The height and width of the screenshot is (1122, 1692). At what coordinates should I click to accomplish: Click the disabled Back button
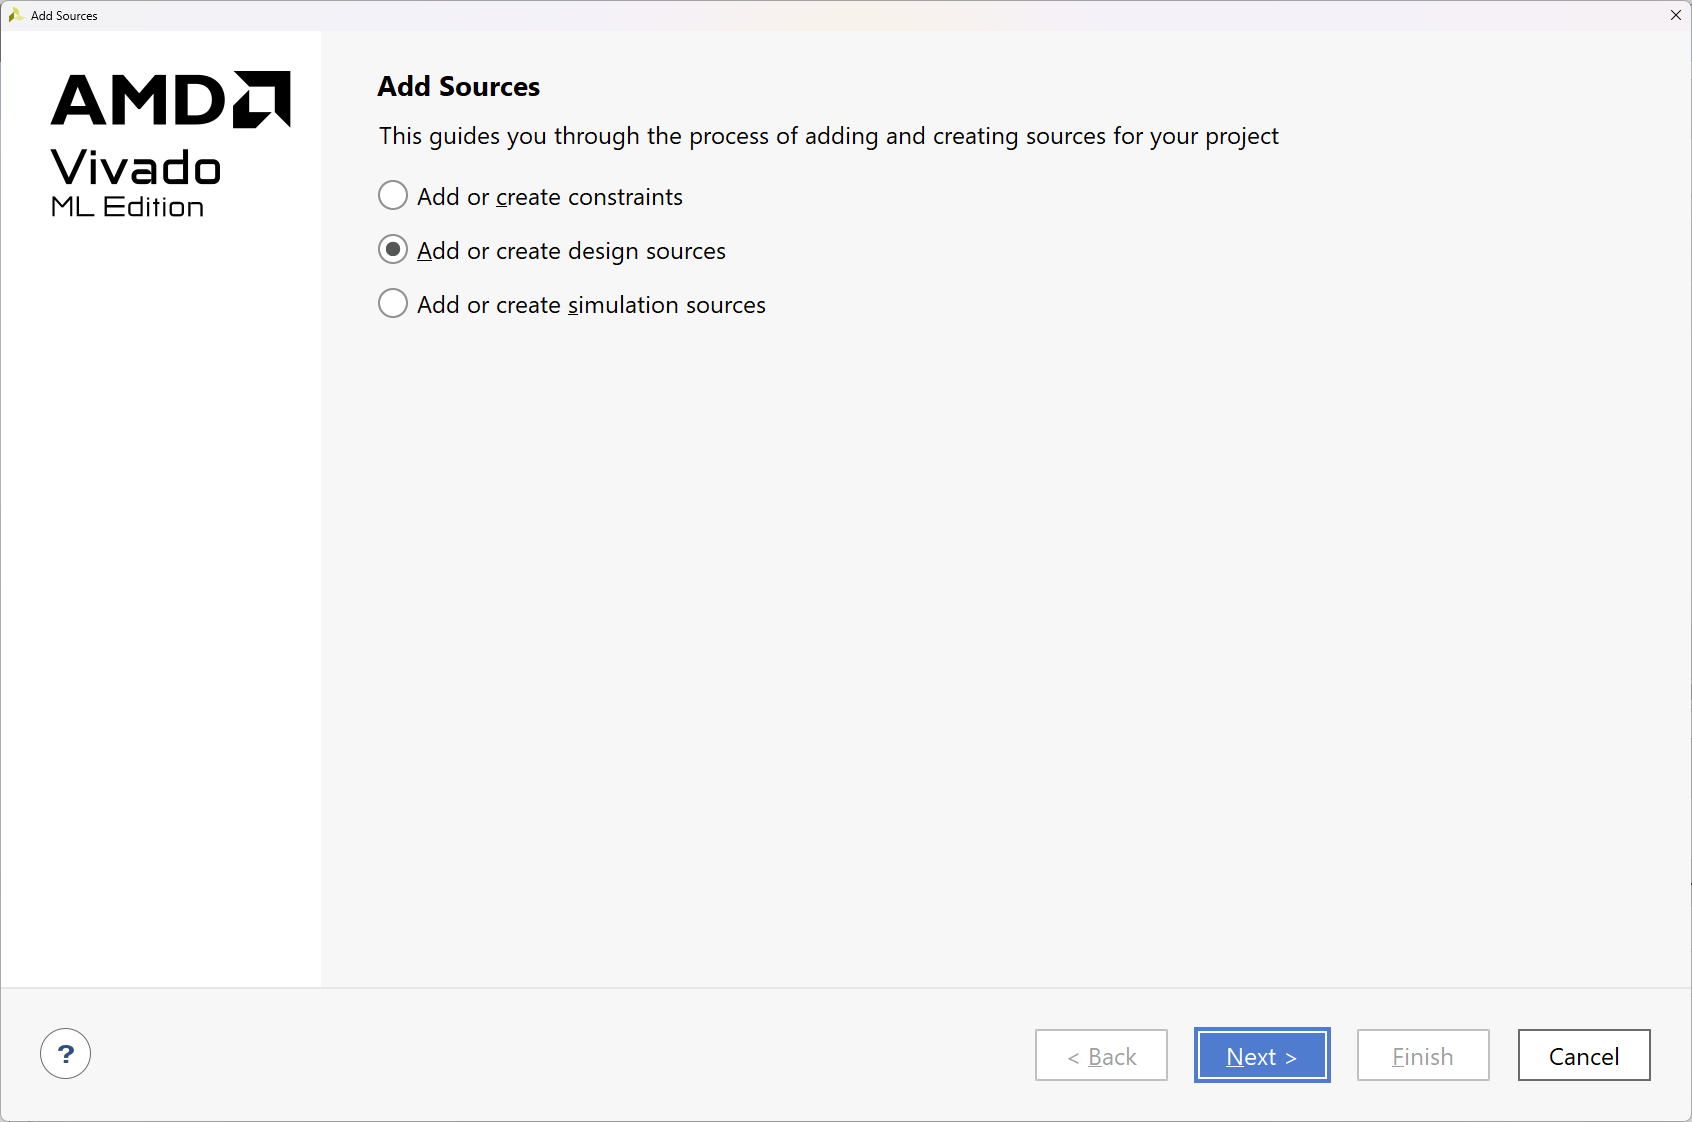1101,1055
